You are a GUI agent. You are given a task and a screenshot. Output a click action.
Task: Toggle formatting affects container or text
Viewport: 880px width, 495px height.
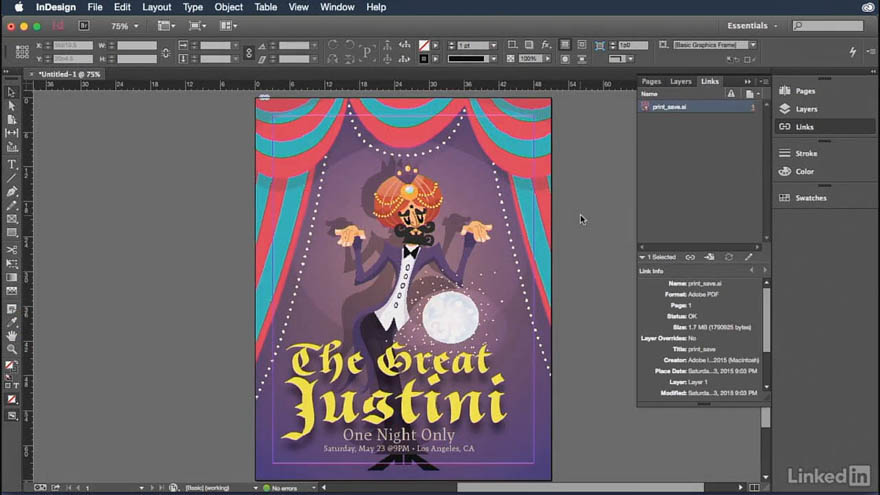(x=11, y=386)
